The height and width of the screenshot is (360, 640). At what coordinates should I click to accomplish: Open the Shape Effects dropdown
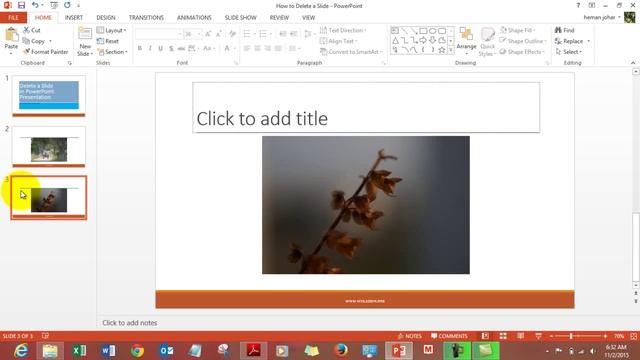pyautogui.click(x=522, y=52)
